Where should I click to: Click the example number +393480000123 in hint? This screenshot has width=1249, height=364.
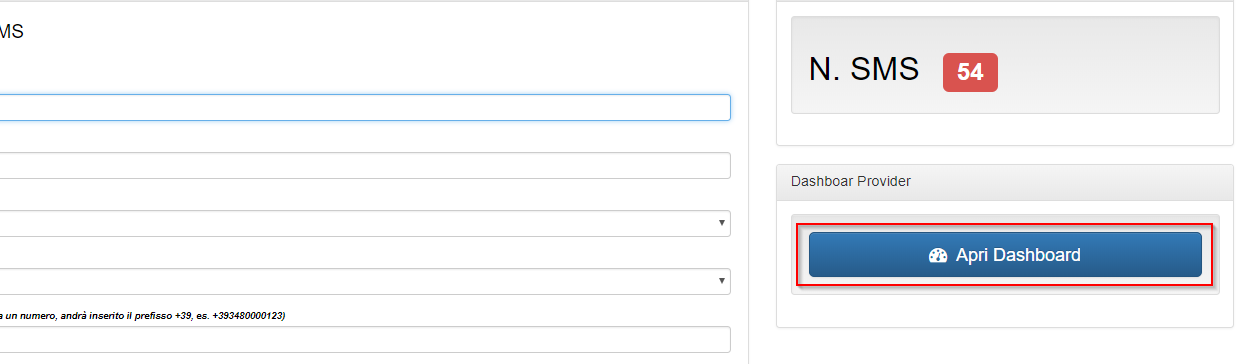(x=248, y=315)
